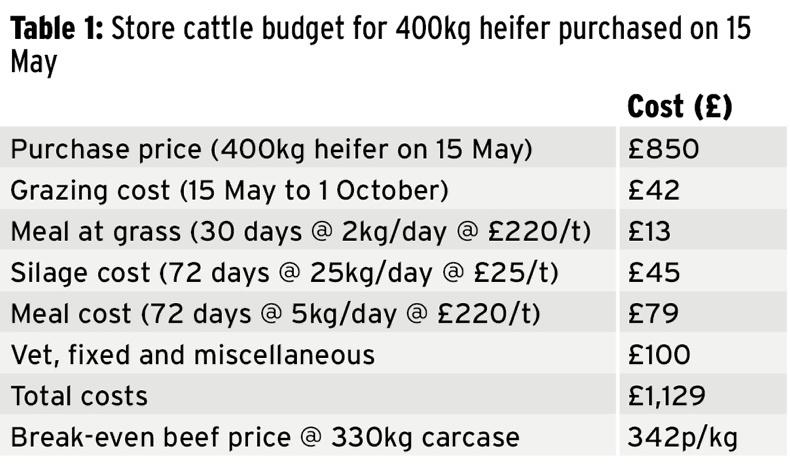Select the "Break-even beef price" row label
Image resolution: width=790 pixels, height=472 pixels.
265,437
